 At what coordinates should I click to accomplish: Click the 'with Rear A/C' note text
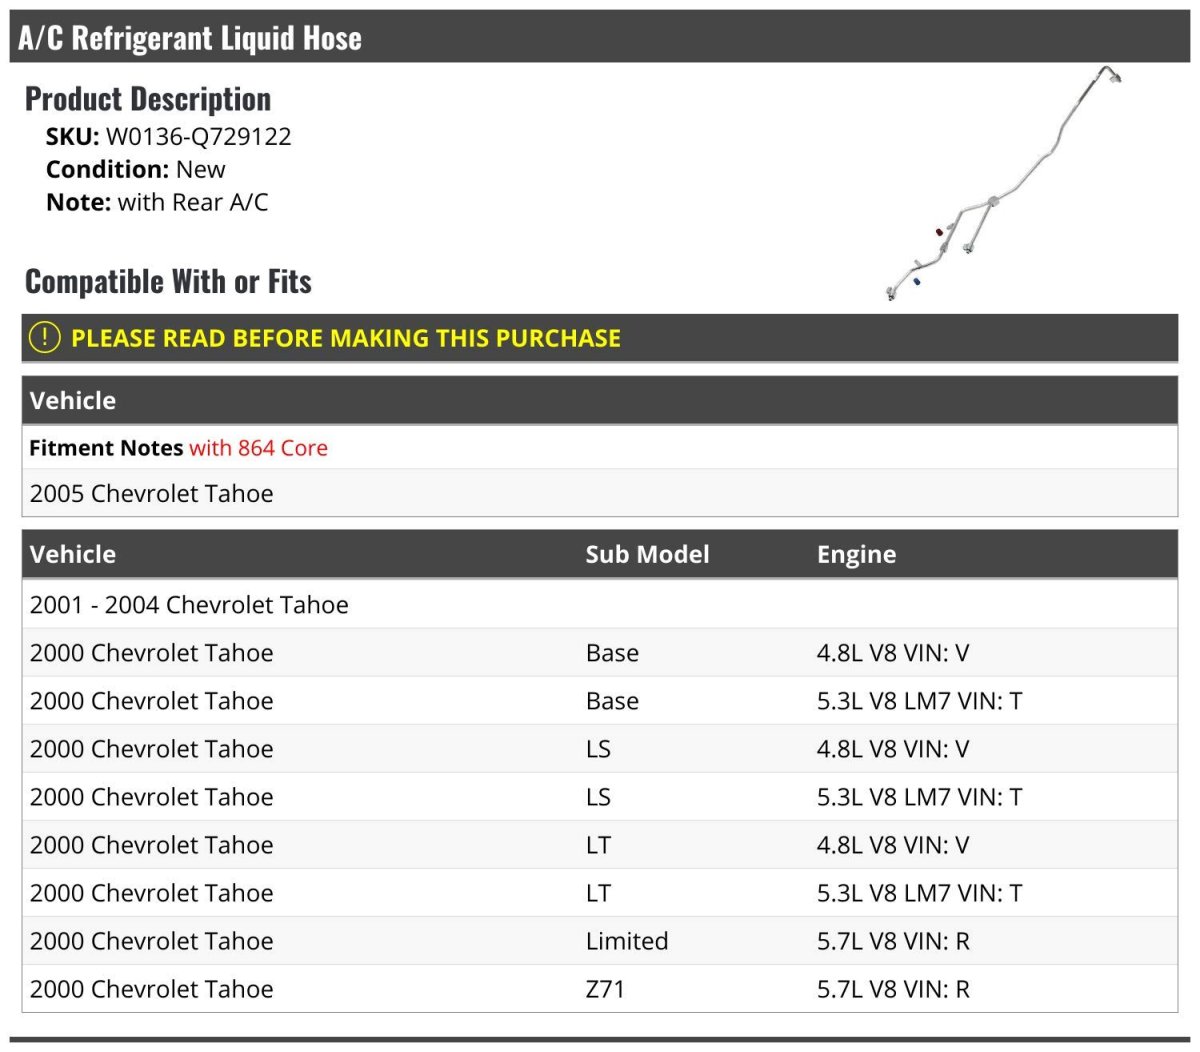coord(193,202)
